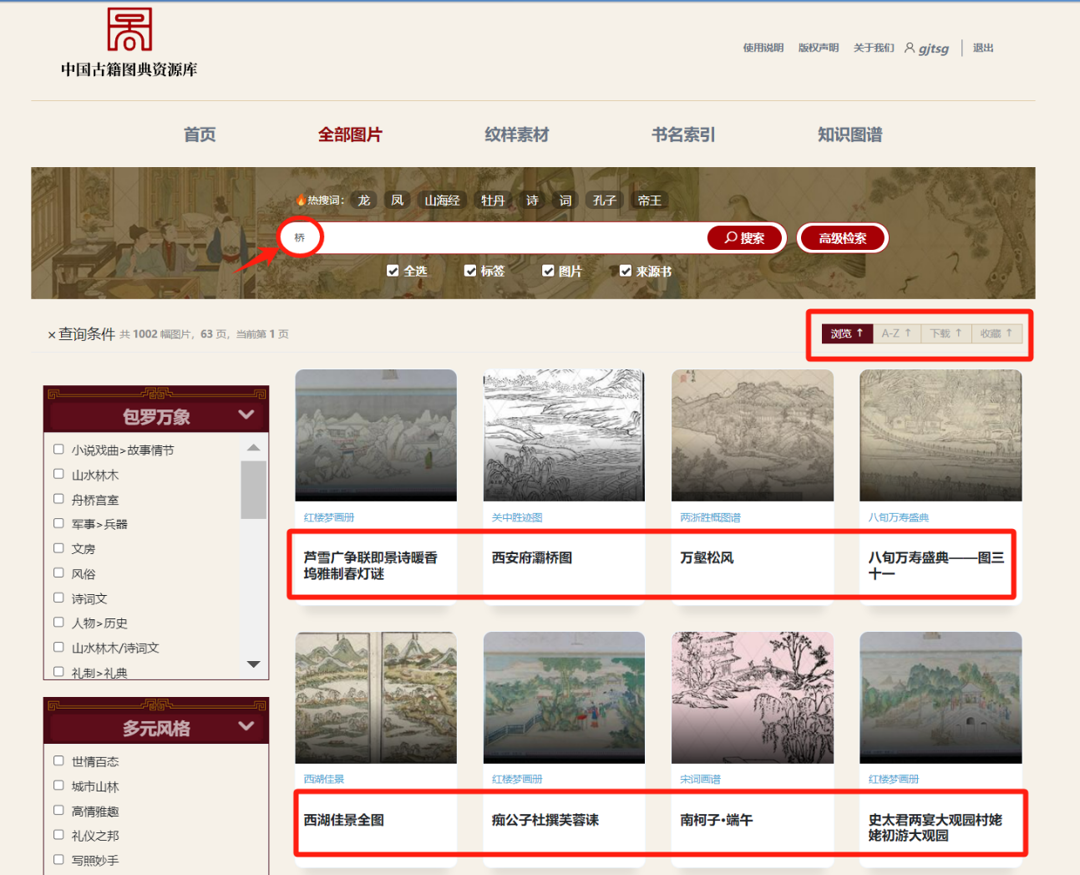The height and width of the screenshot is (875, 1080).
Task: Check the 文房 filter
Action: (59, 548)
